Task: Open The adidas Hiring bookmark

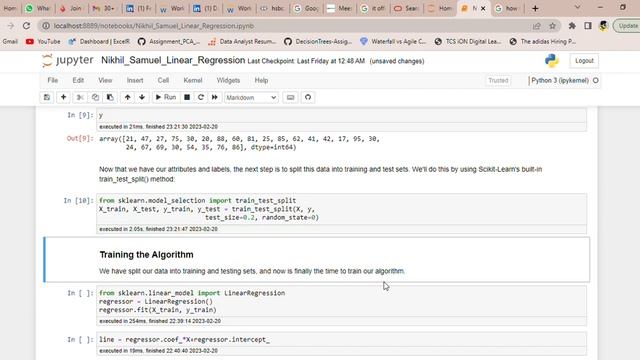Action: point(543,41)
